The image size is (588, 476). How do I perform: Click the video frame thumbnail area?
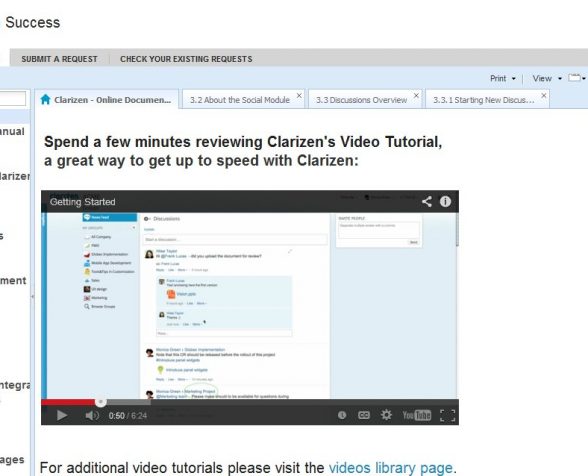[x=250, y=305]
